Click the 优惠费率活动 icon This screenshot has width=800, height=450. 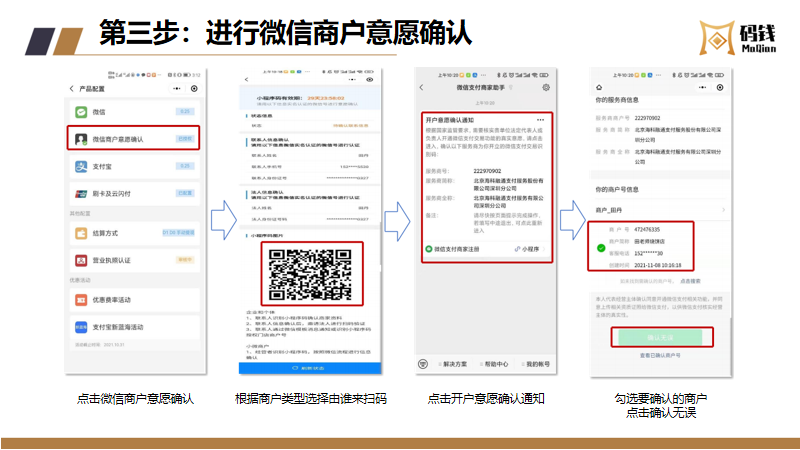(x=81, y=299)
